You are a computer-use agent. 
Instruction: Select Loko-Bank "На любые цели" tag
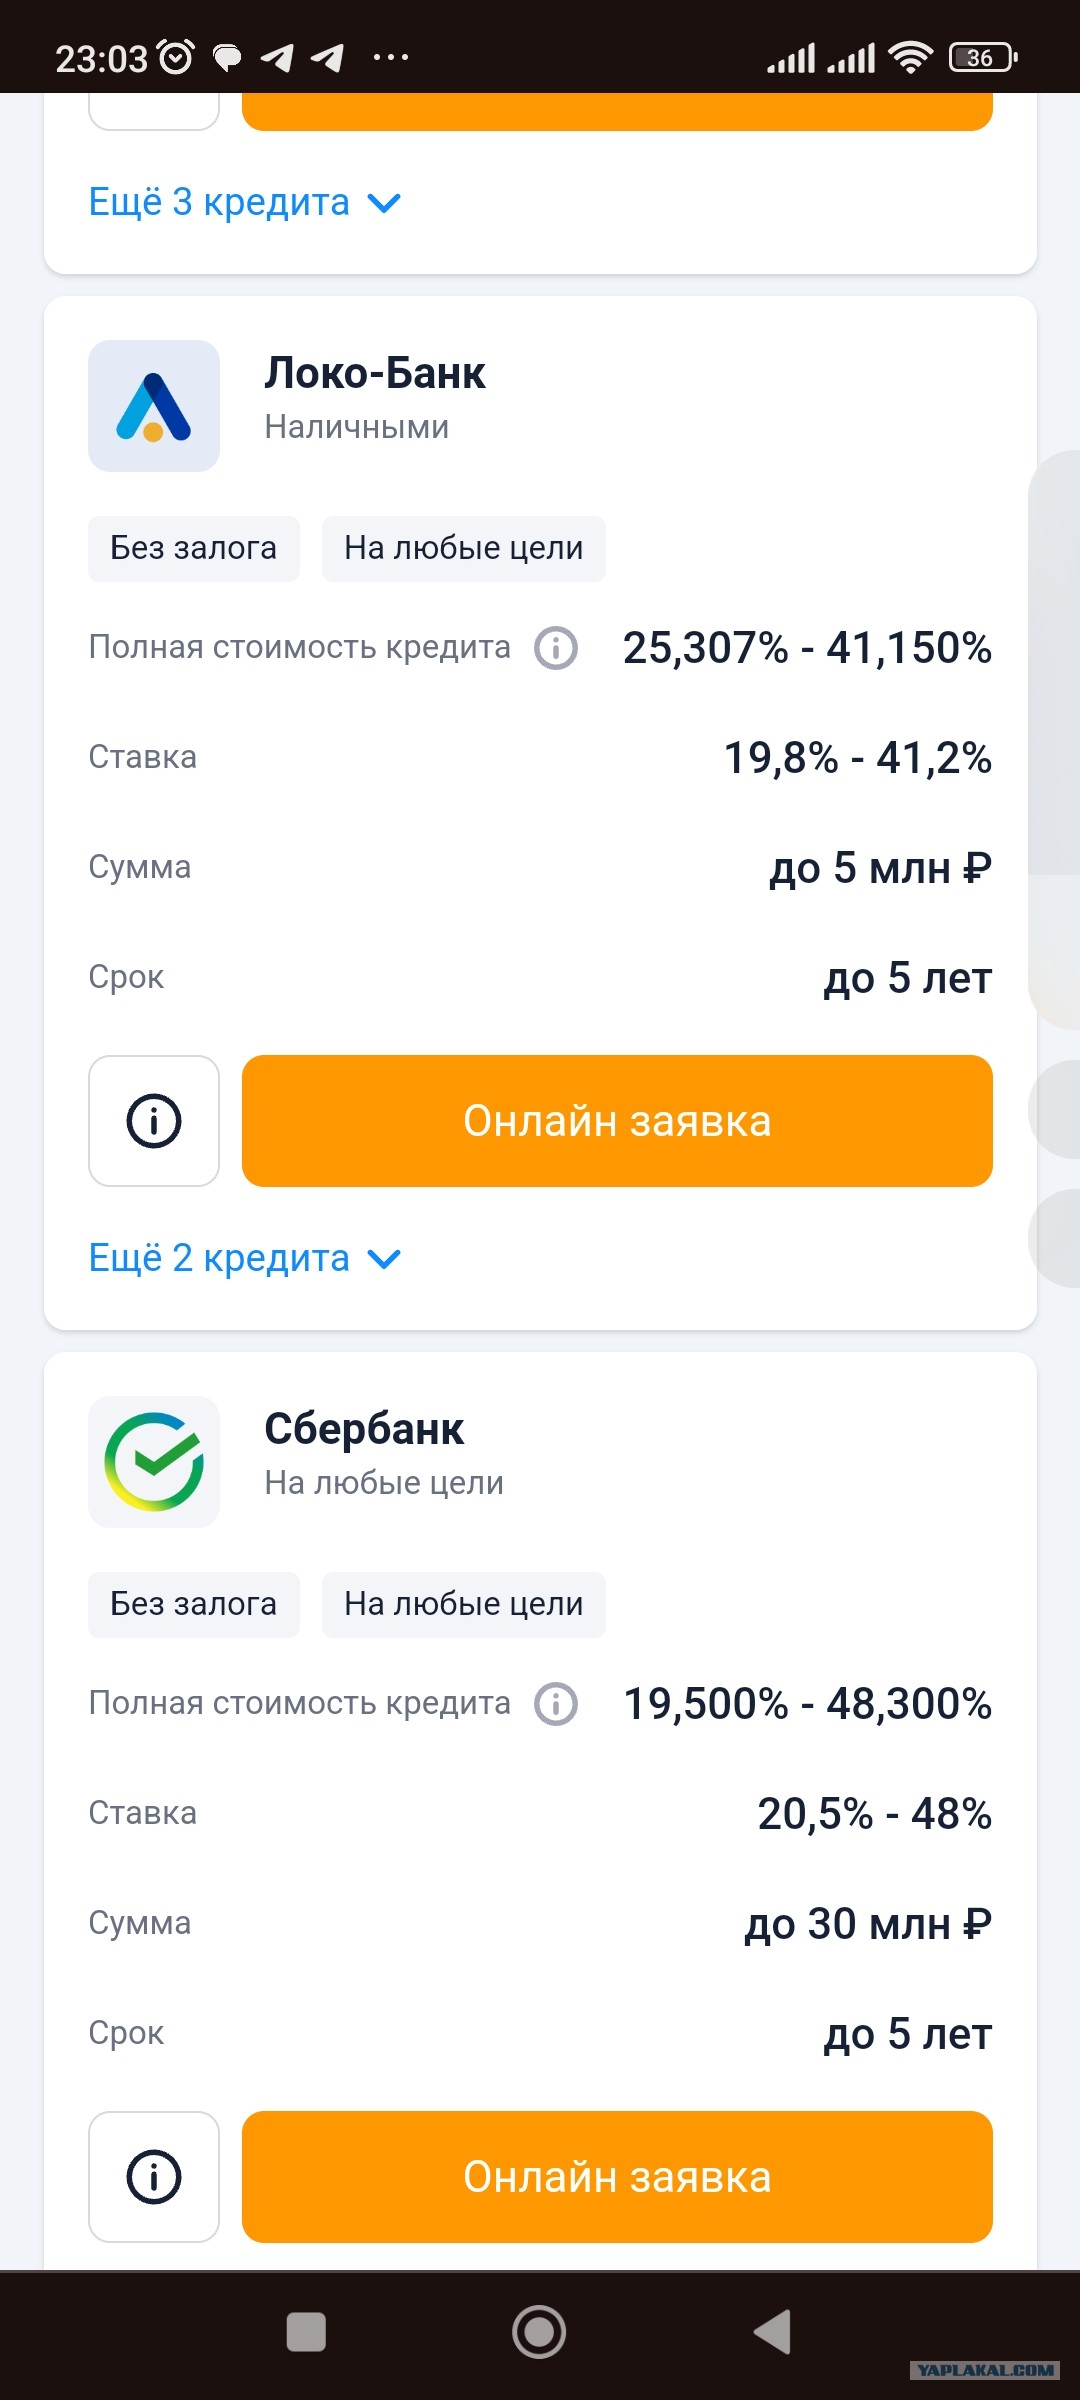point(464,549)
